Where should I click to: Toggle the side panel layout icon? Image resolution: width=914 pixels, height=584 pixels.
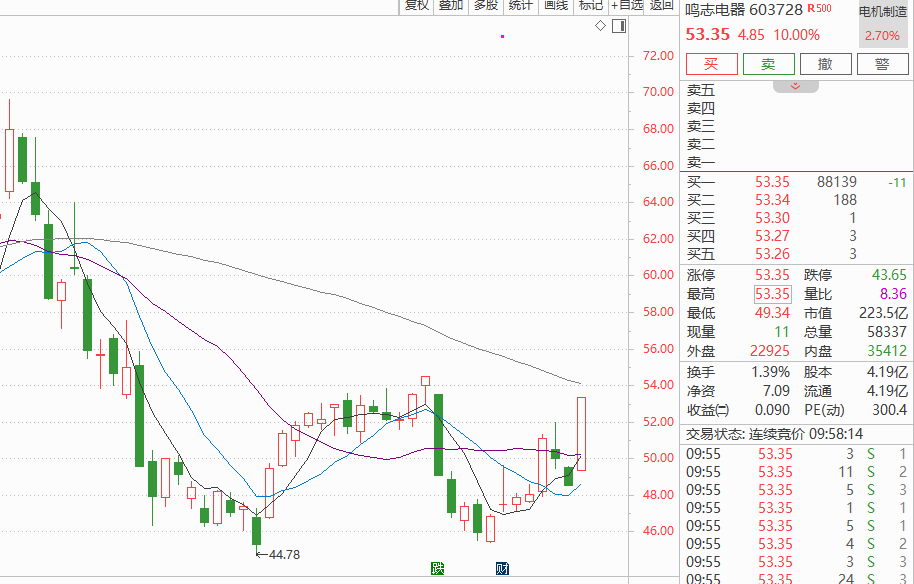(619, 26)
